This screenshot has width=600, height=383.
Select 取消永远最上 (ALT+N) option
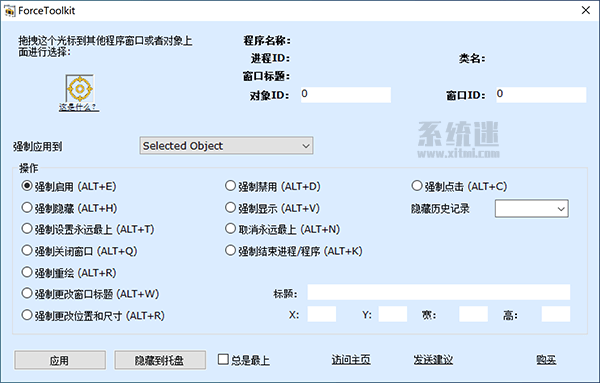[283, 229]
